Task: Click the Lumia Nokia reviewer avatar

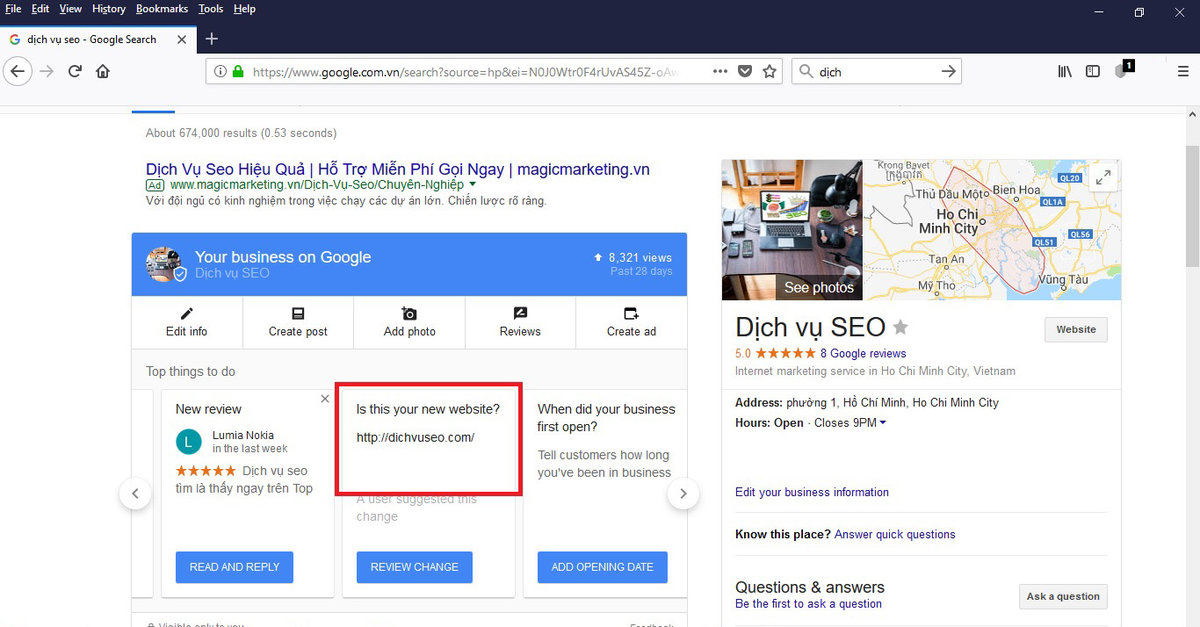Action: pos(188,441)
